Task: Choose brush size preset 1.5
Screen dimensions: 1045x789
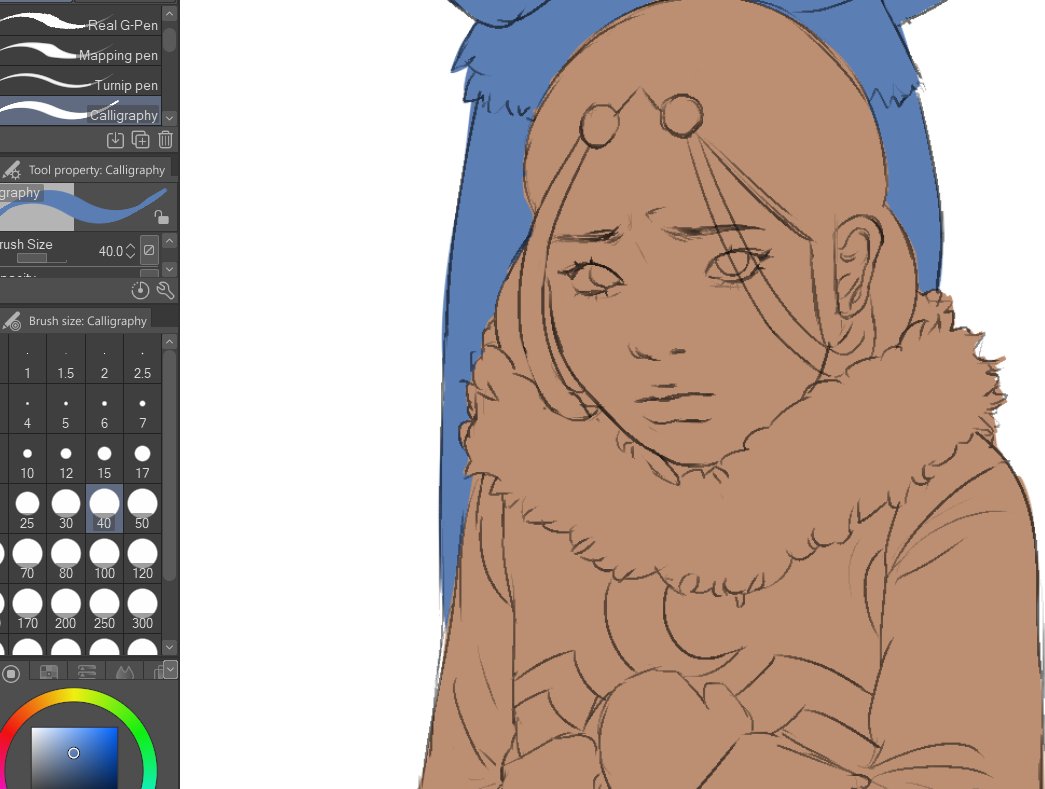Action: click(65, 359)
